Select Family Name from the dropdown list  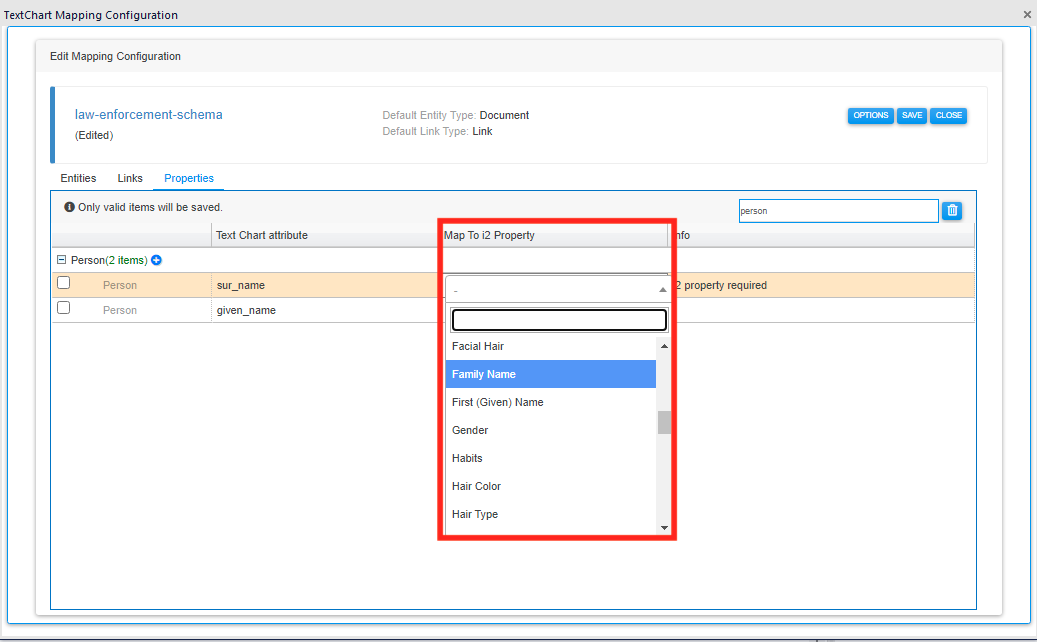550,374
